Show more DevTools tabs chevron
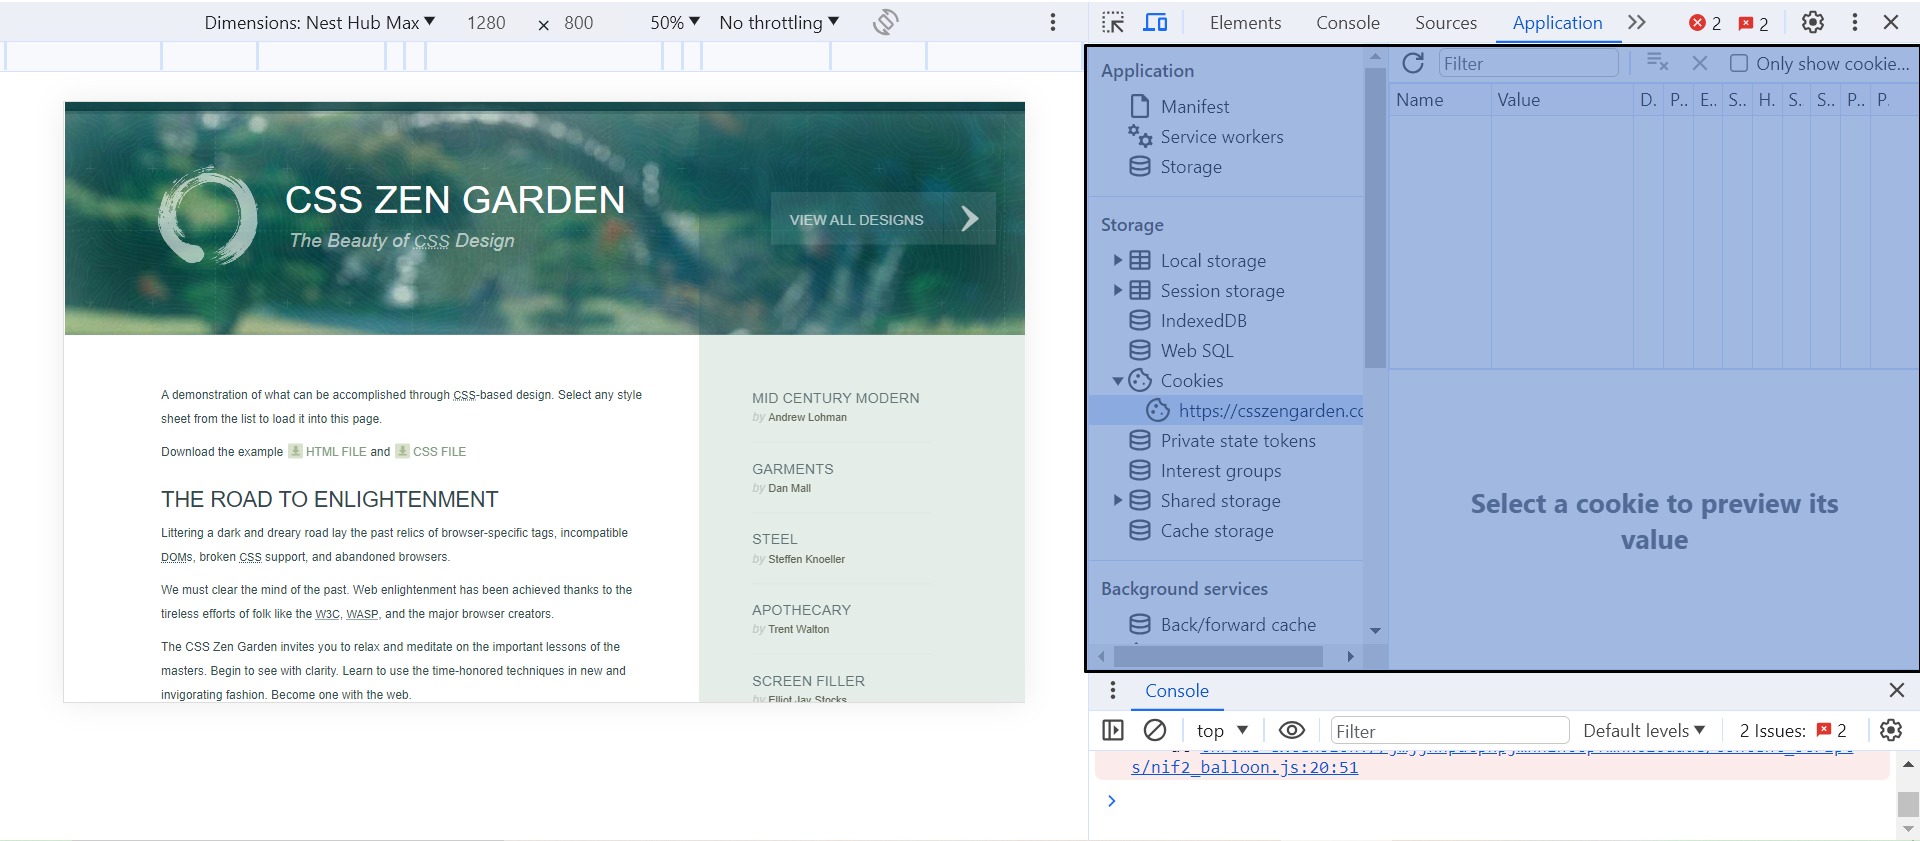 (1637, 22)
